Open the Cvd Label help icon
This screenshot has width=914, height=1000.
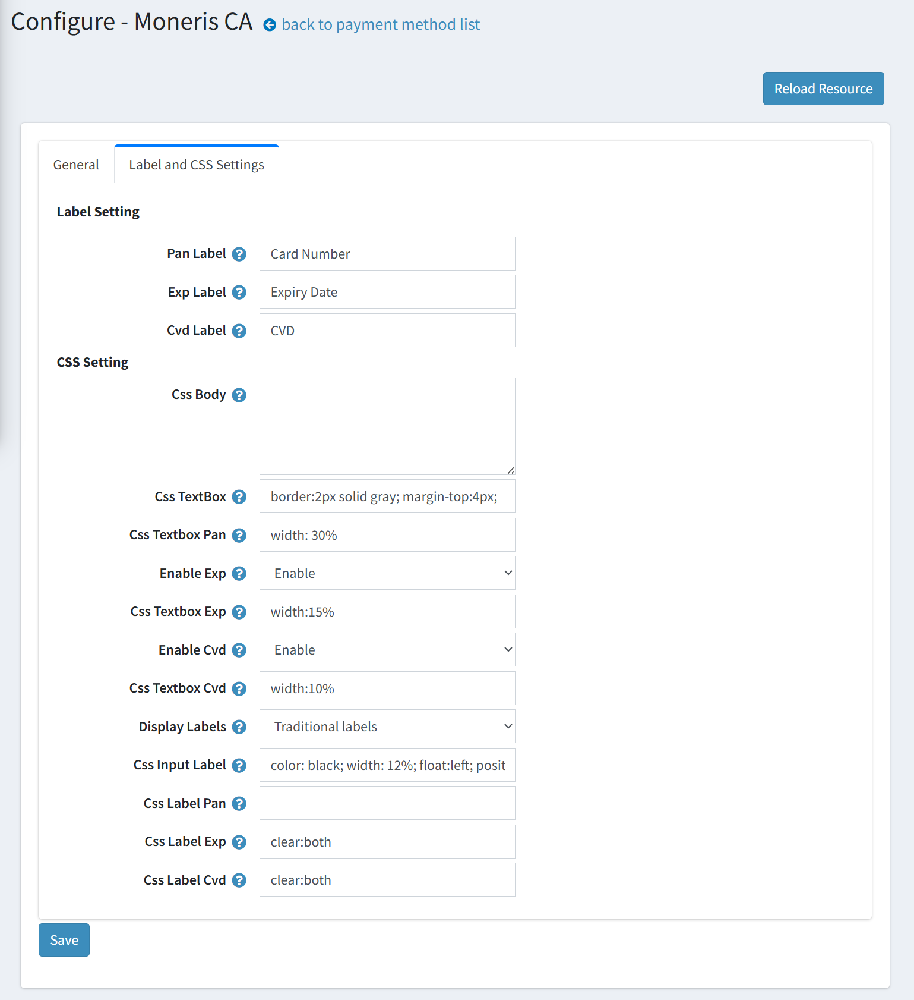(239, 330)
